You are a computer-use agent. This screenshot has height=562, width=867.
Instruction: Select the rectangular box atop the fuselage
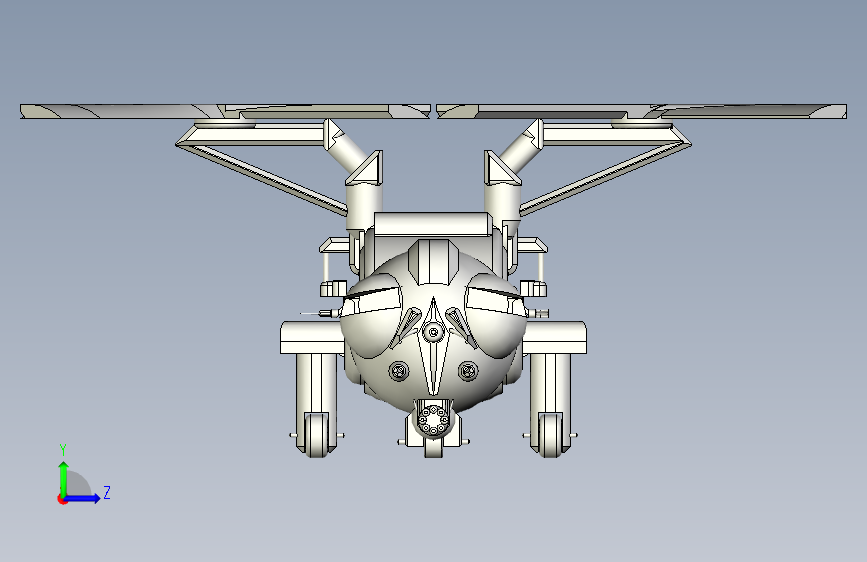pyautogui.click(x=433, y=225)
